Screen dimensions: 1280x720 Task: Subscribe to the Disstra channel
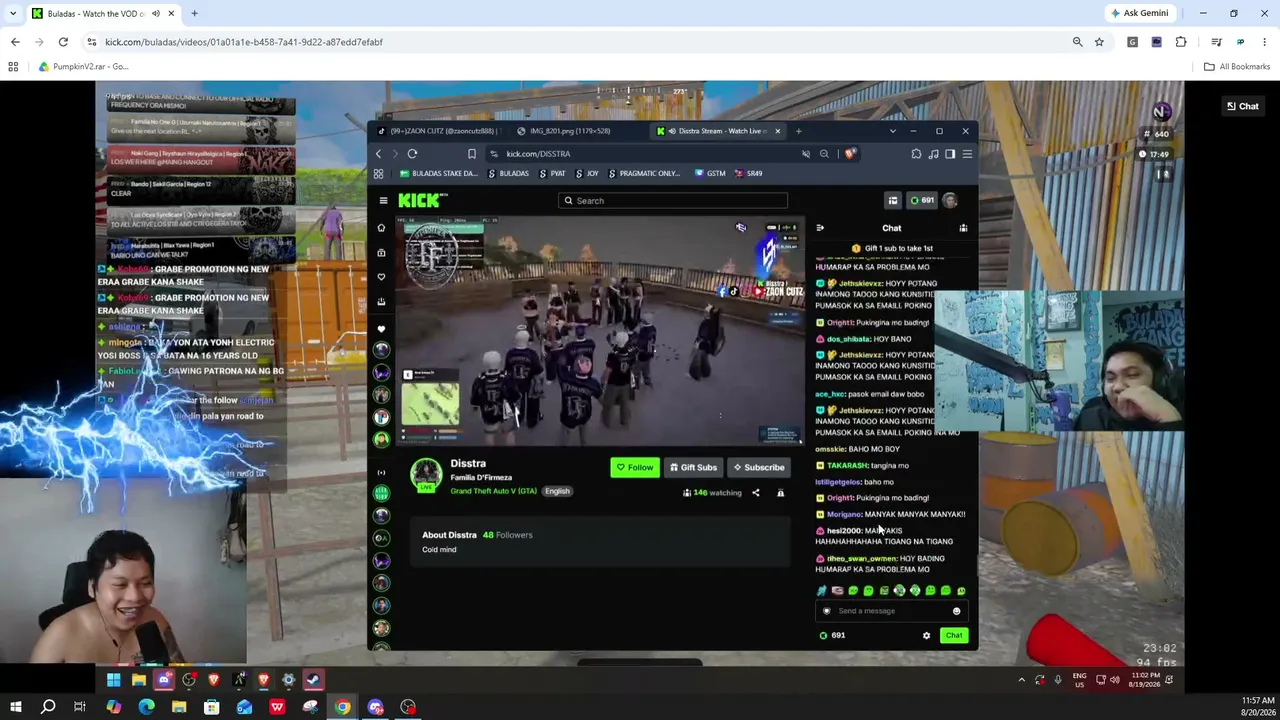759,467
